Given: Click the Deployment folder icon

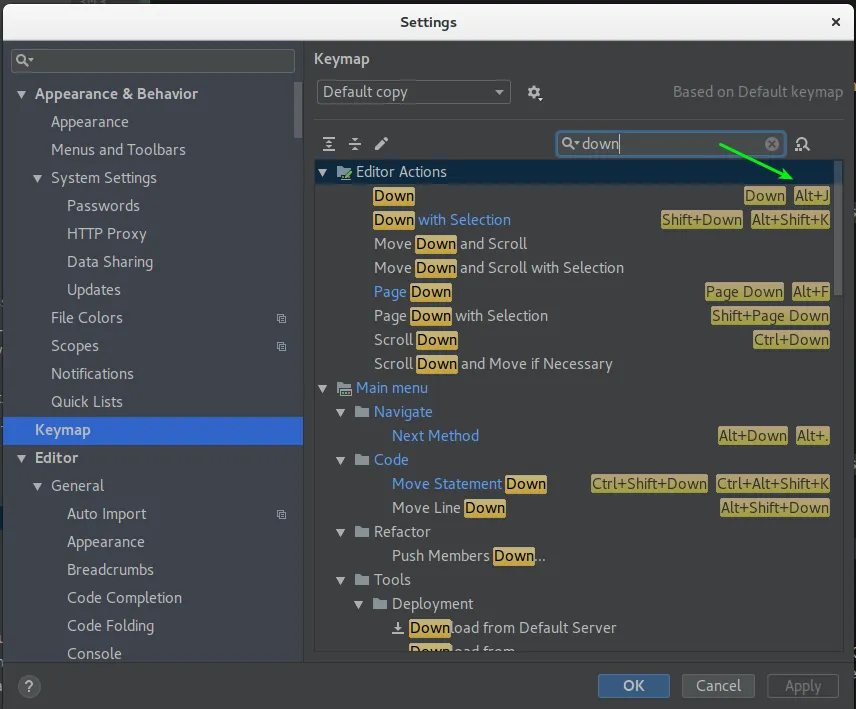Looking at the screenshot, I should [380, 604].
